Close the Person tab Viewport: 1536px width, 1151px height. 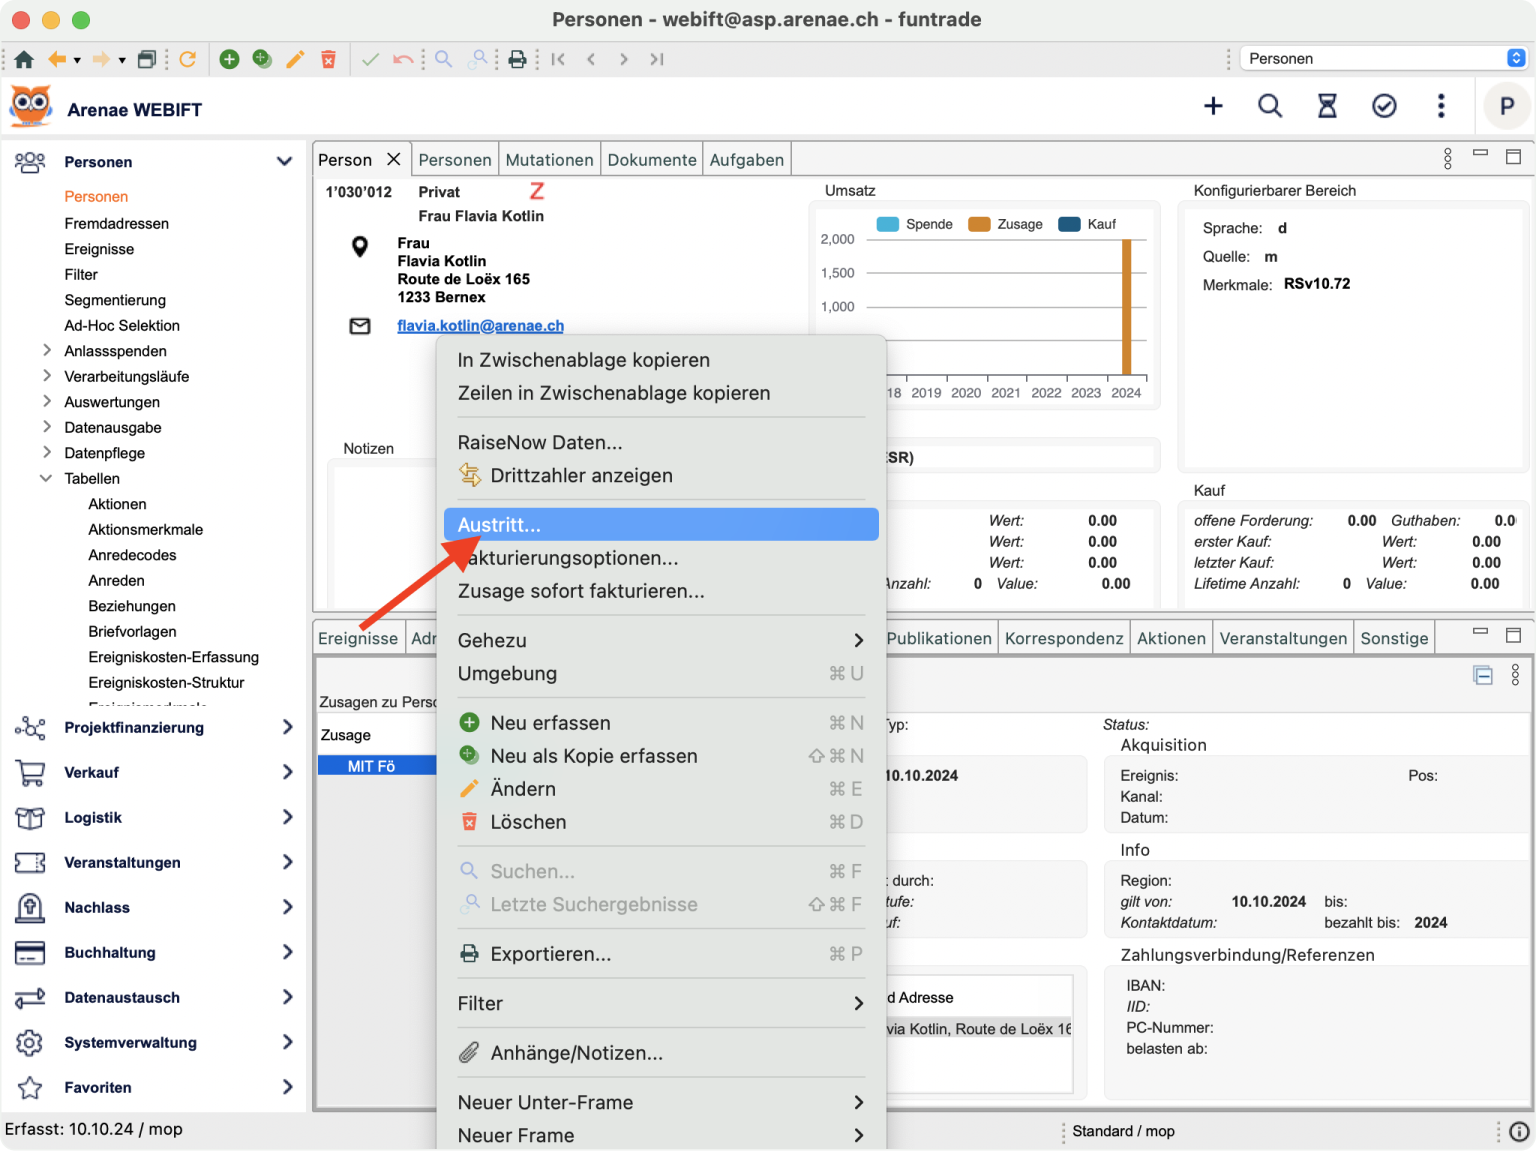[x=394, y=159]
